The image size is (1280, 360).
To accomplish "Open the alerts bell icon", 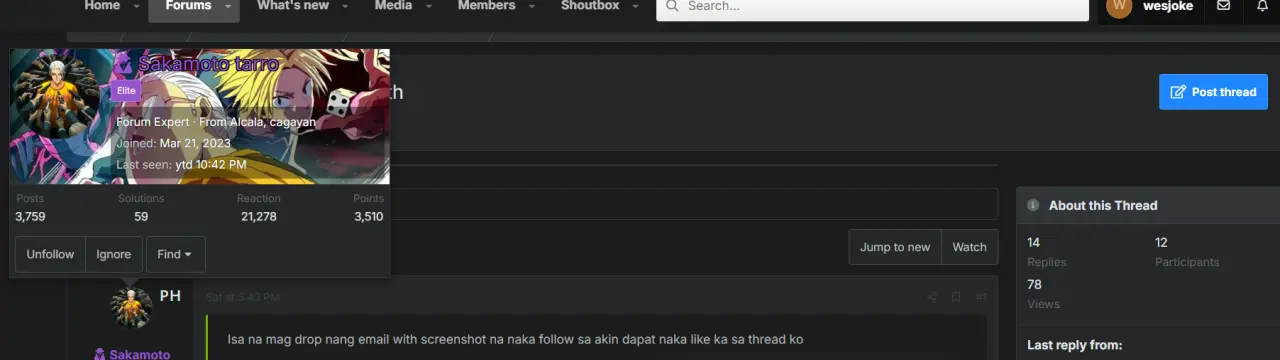I will [1262, 6].
